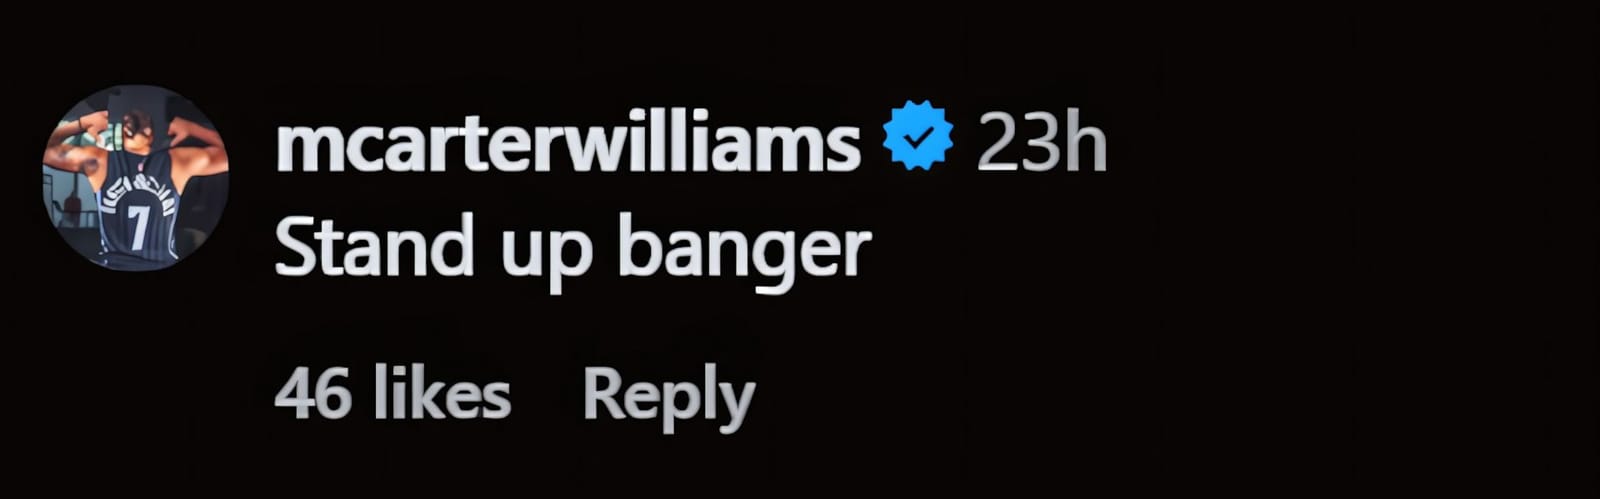
Task: Open mcarterwilliams' circular profile picture
Action: pyautogui.click(x=136, y=178)
